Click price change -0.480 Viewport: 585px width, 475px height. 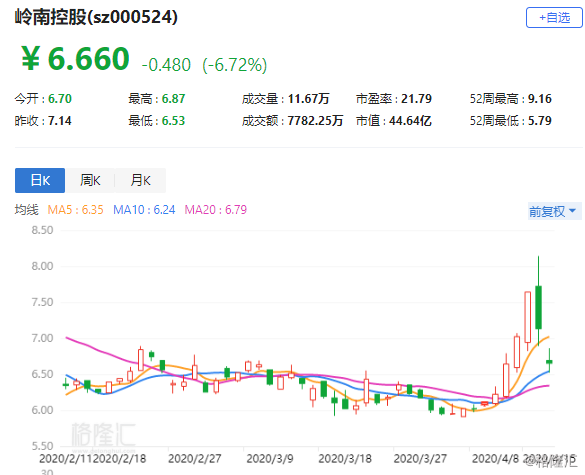[166, 65]
